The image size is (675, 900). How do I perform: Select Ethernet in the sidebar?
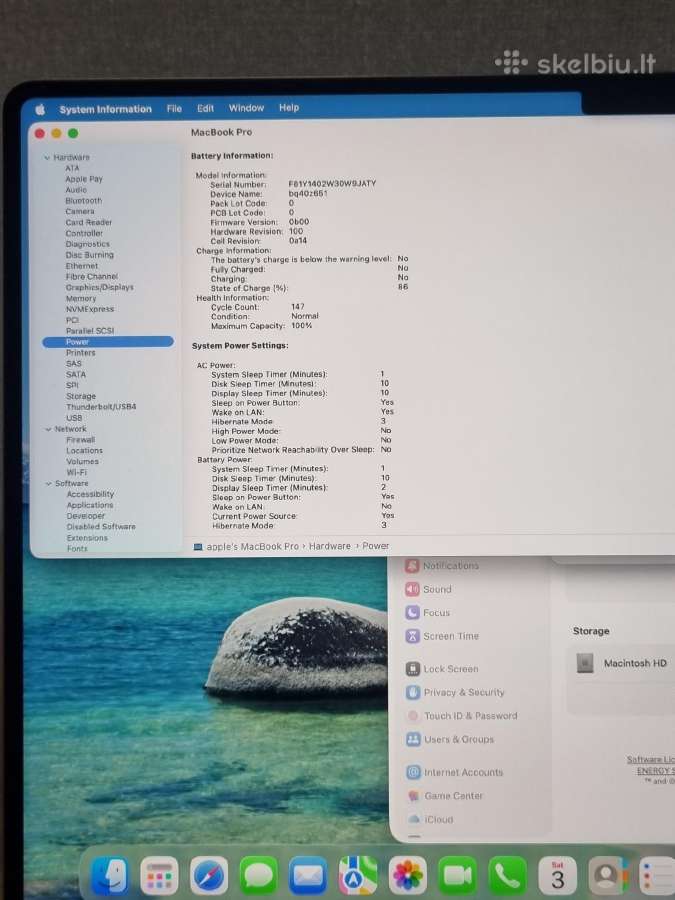82,266
